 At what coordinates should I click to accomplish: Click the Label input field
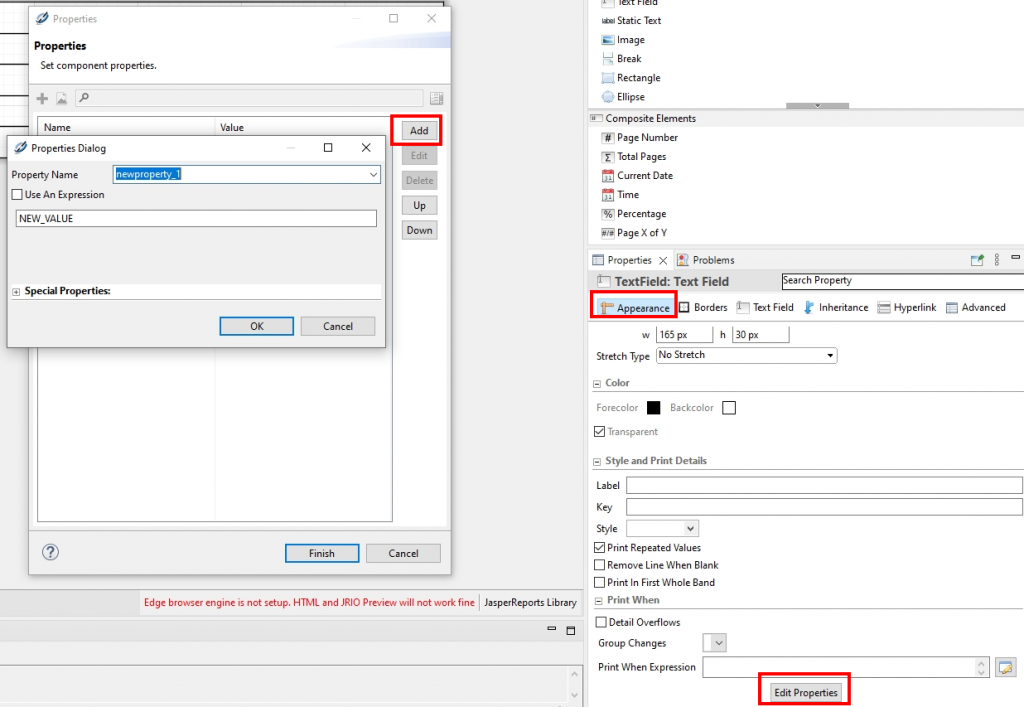point(824,485)
